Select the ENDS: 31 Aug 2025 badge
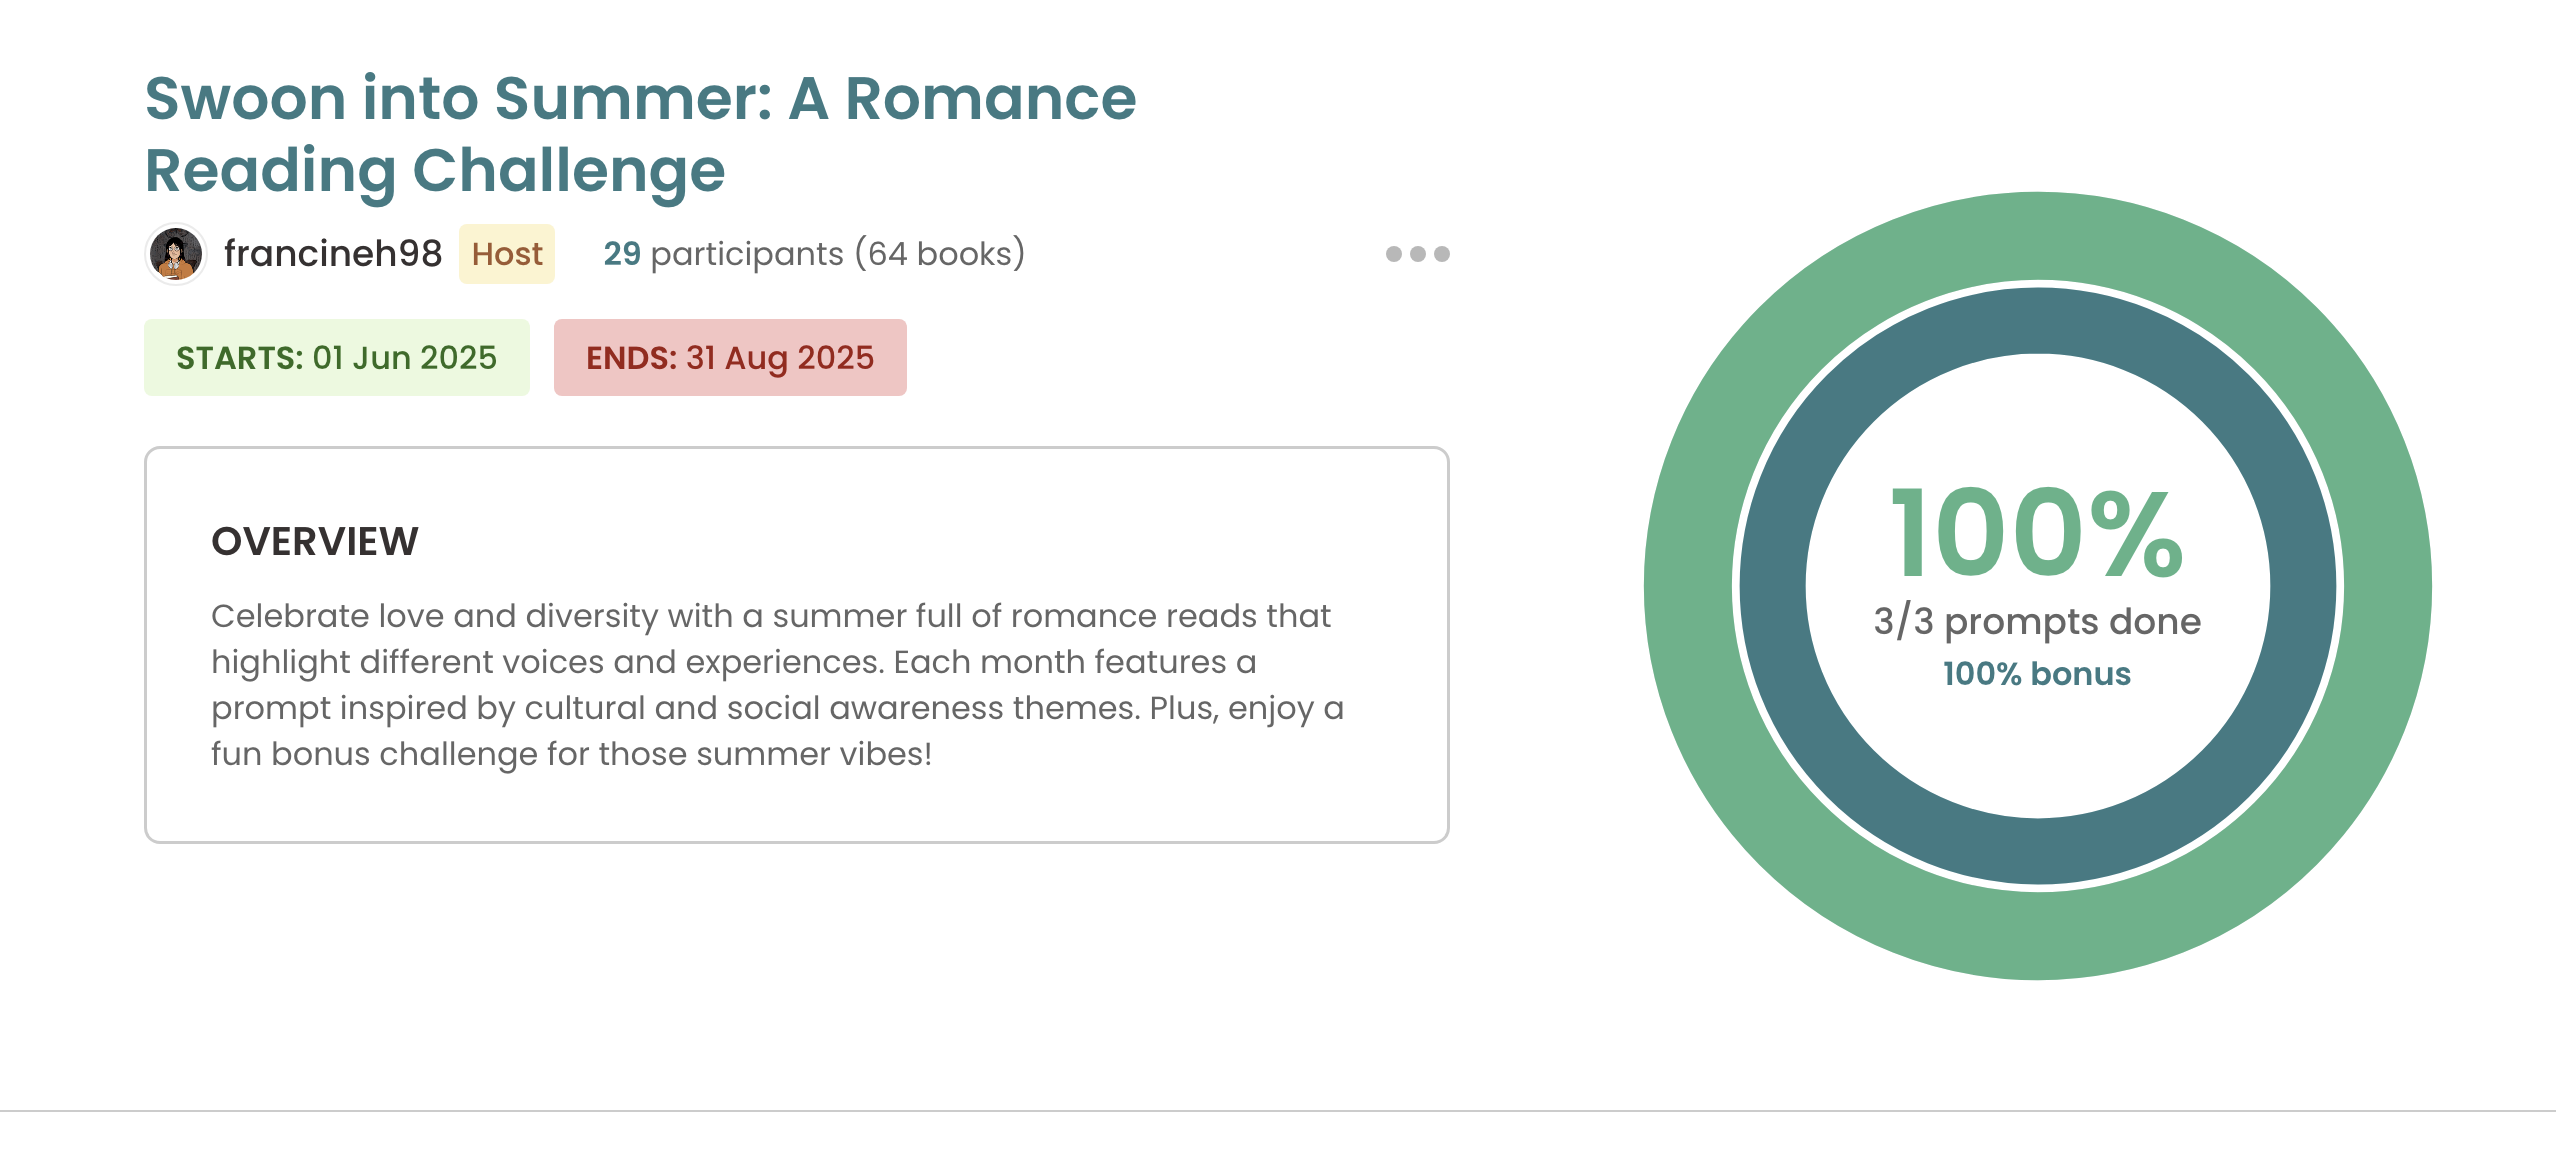 [x=730, y=358]
